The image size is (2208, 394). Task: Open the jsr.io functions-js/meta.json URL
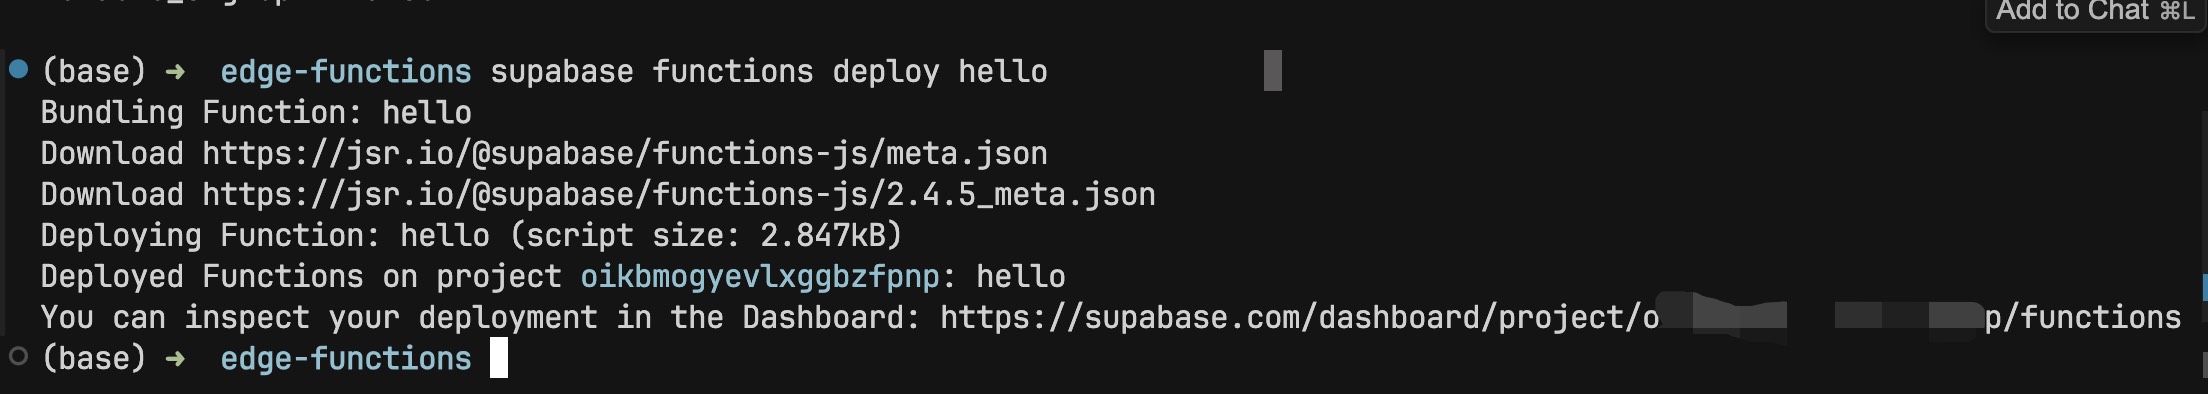624,154
